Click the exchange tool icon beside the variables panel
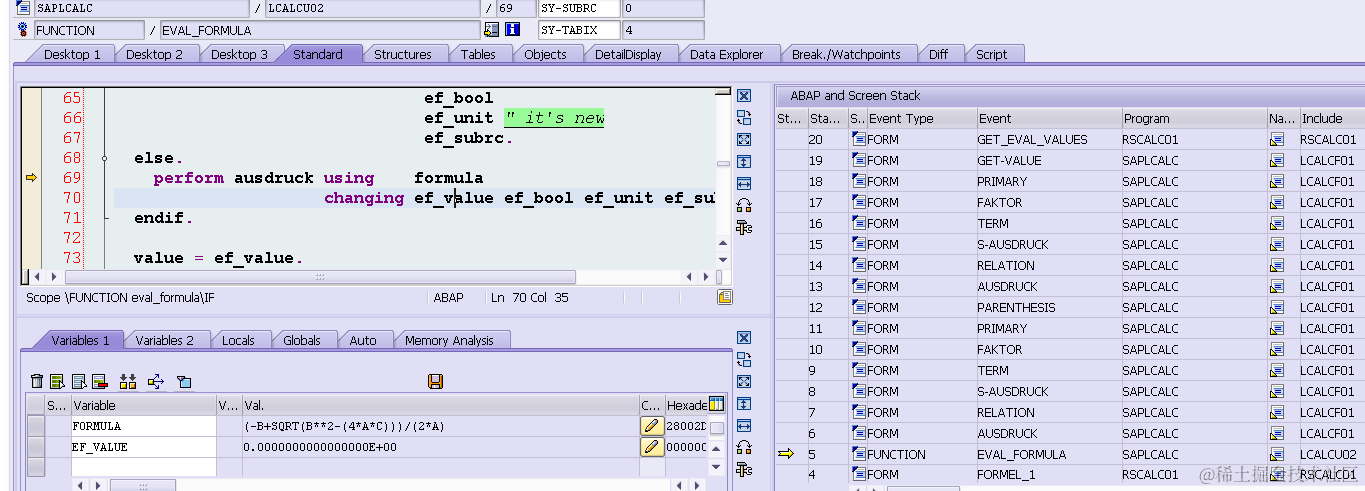Viewport: 1365px width, 491px height. tap(743, 360)
